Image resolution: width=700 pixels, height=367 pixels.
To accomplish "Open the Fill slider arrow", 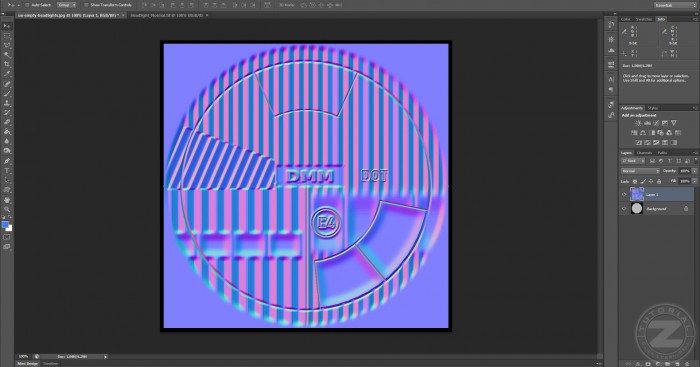I will [695, 181].
